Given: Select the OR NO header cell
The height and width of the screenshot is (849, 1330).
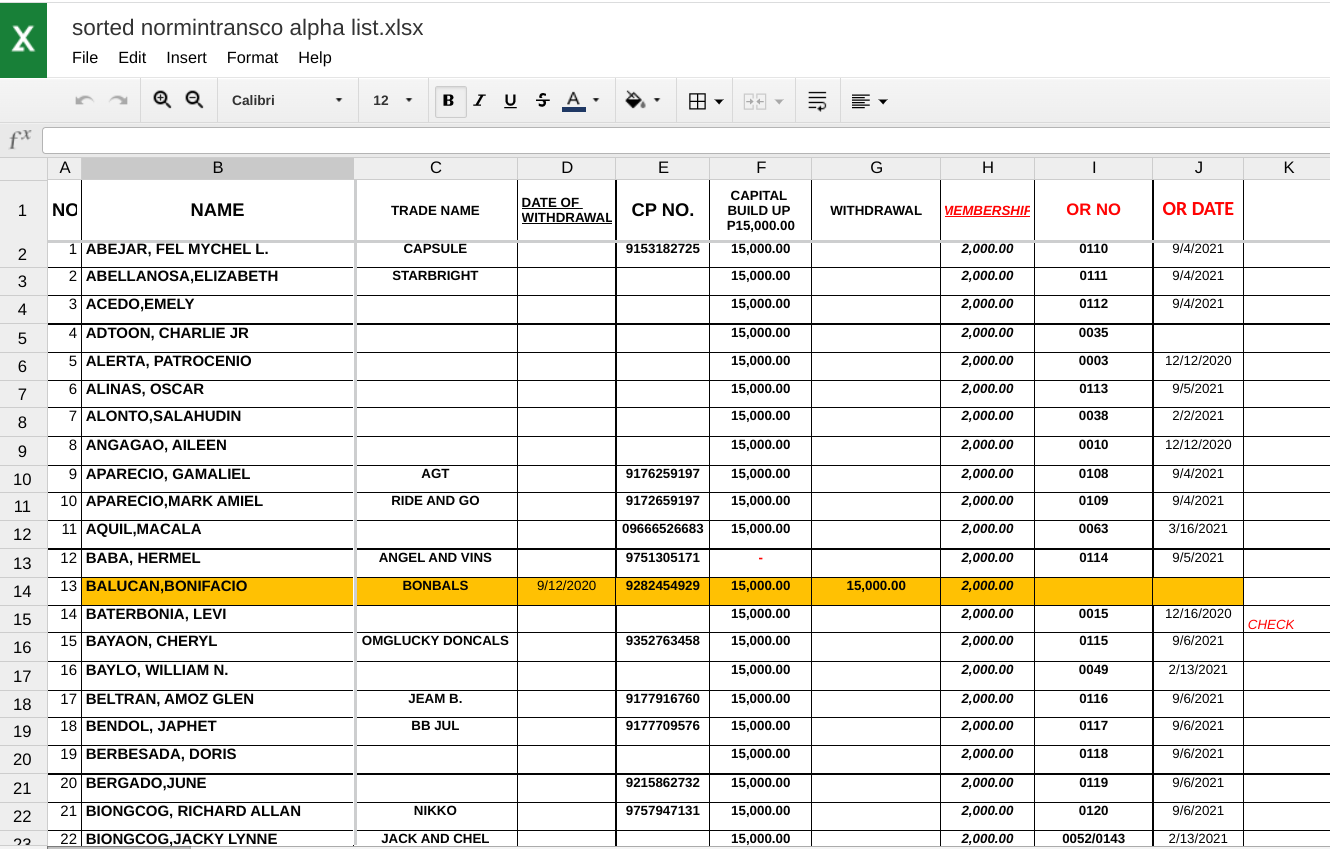Looking at the screenshot, I should (x=1094, y=210).
